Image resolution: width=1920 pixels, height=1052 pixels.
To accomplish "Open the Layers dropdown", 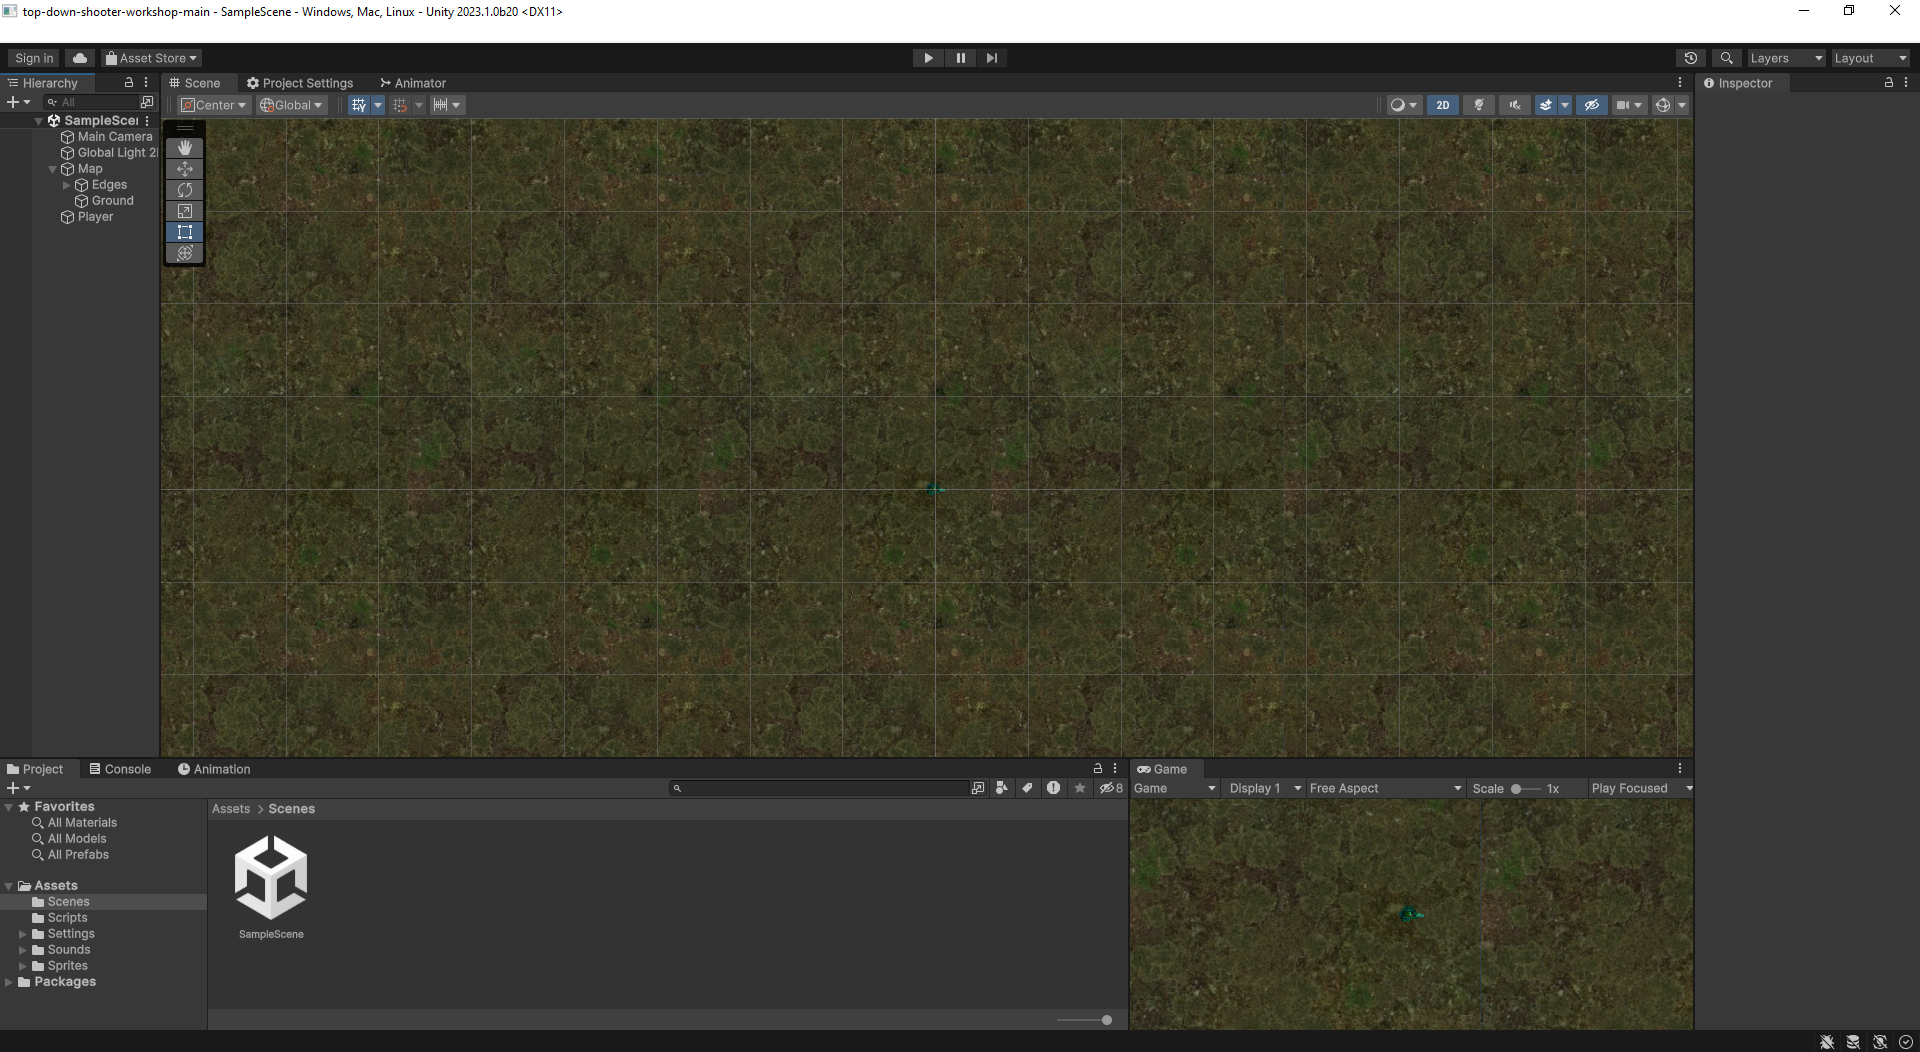I will click(x=1786, y=57).
